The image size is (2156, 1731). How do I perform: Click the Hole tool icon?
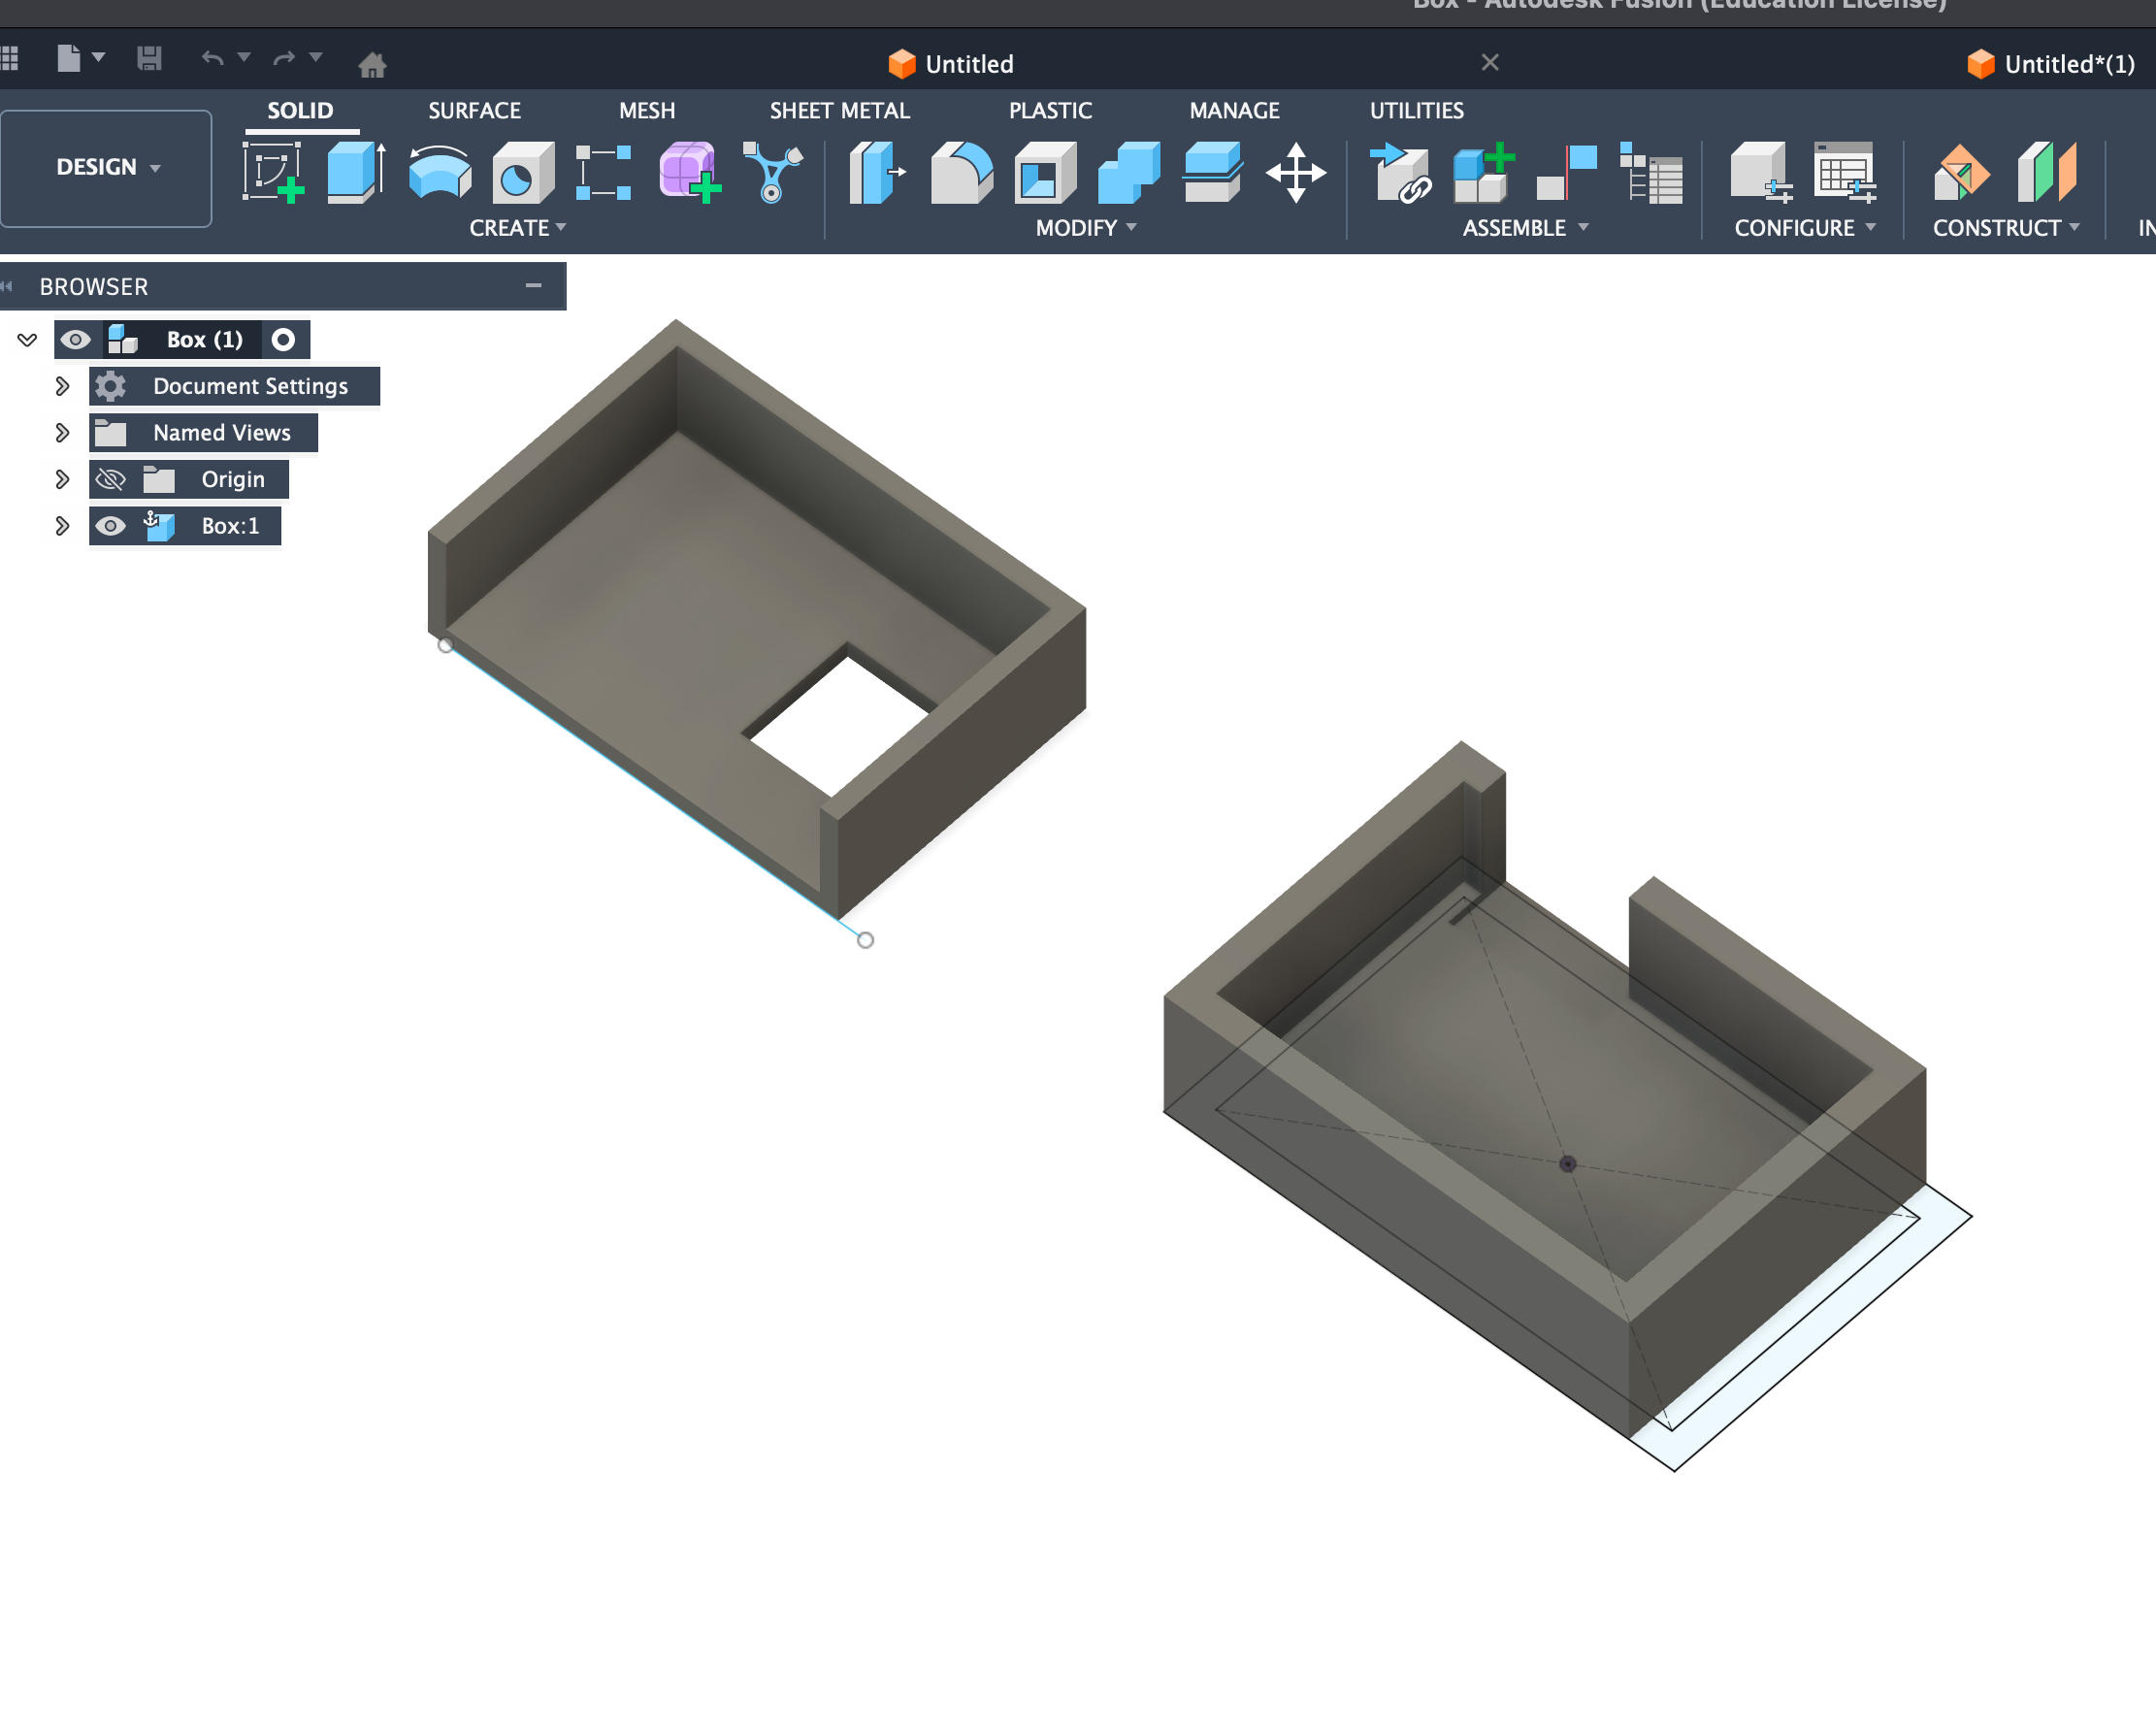pos(522,172)
